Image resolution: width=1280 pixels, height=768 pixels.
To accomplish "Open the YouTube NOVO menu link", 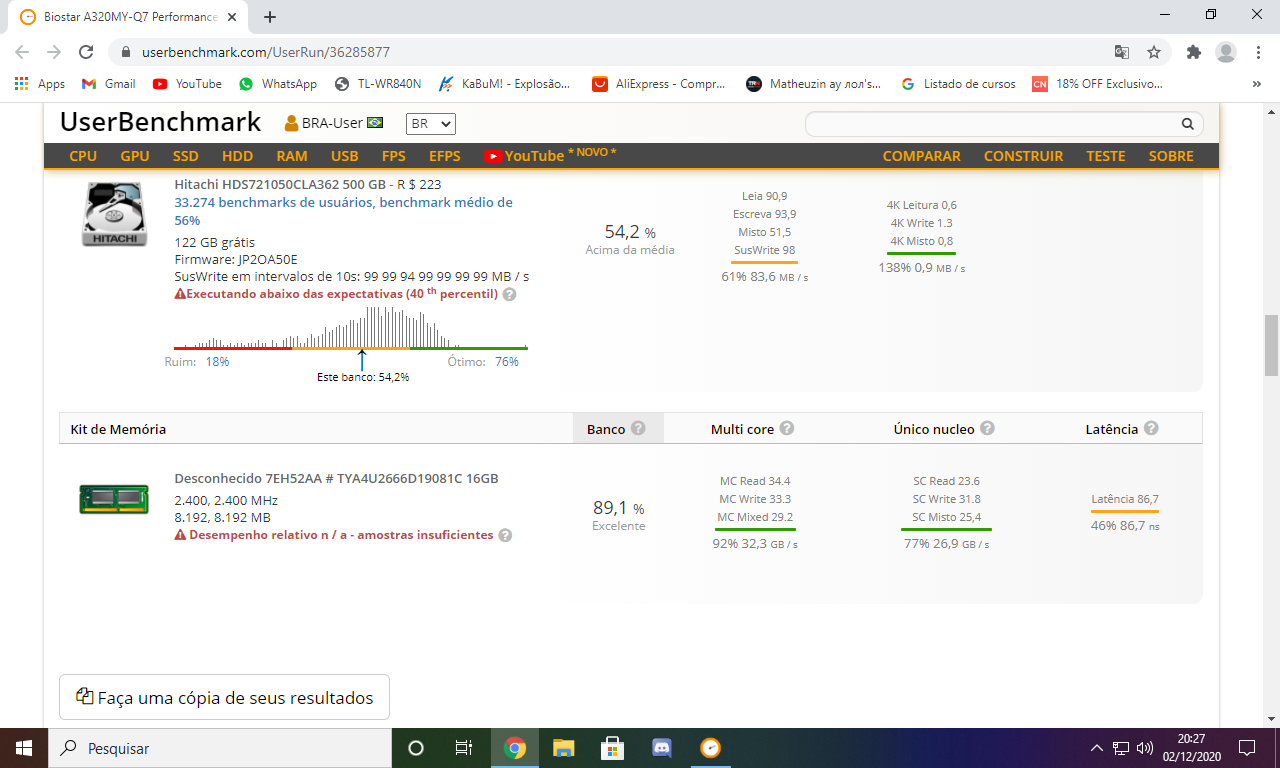I will click(x=550, y=155).
